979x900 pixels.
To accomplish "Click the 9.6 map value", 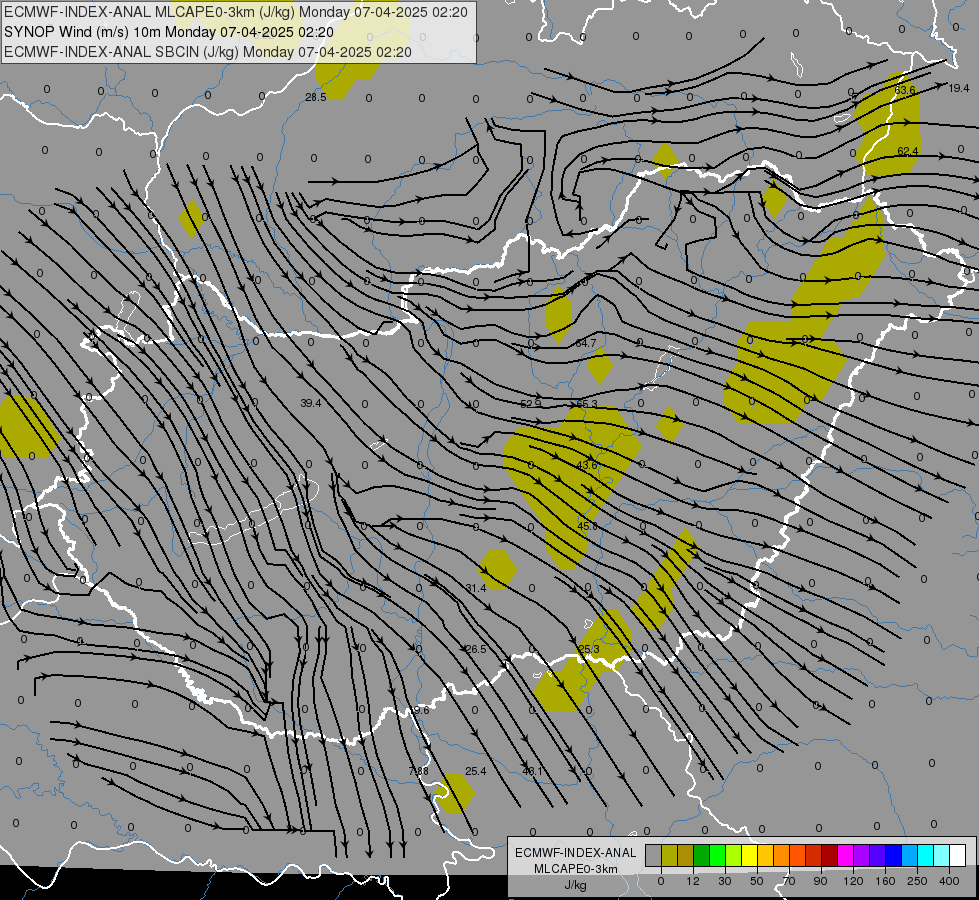I will pos(421,710).
